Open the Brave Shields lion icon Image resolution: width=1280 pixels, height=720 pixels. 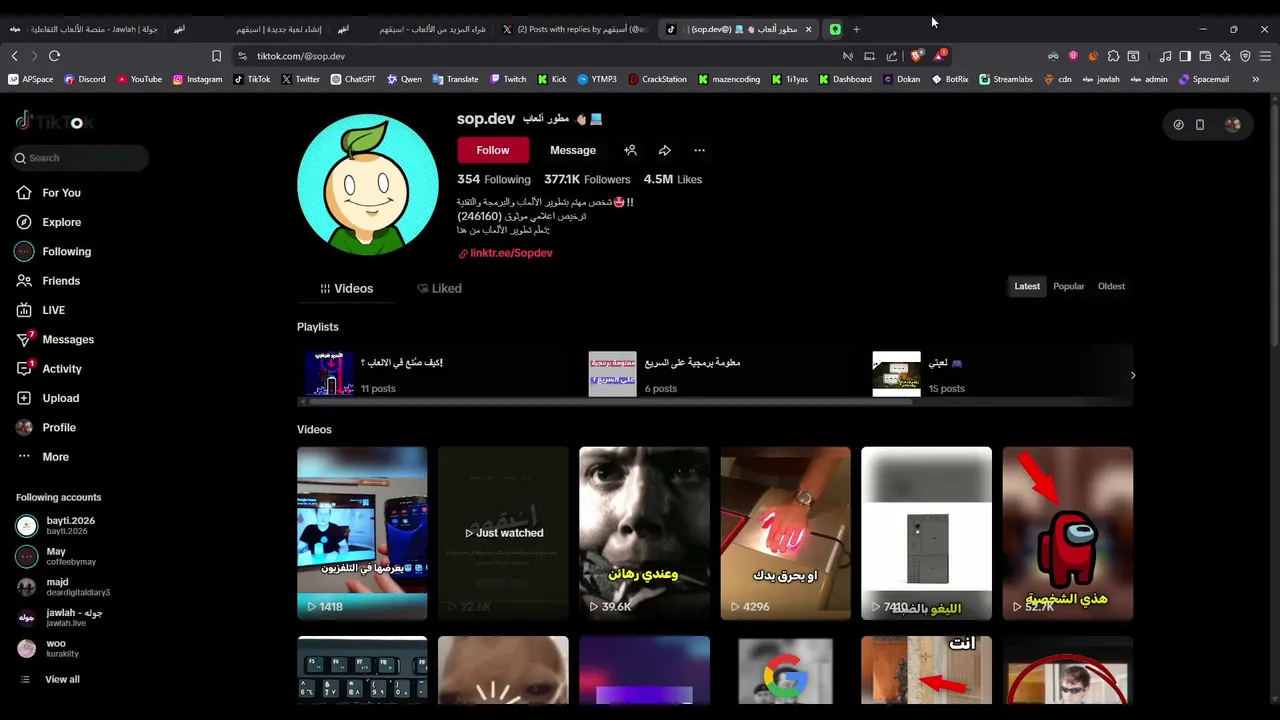tap(916, 56)
